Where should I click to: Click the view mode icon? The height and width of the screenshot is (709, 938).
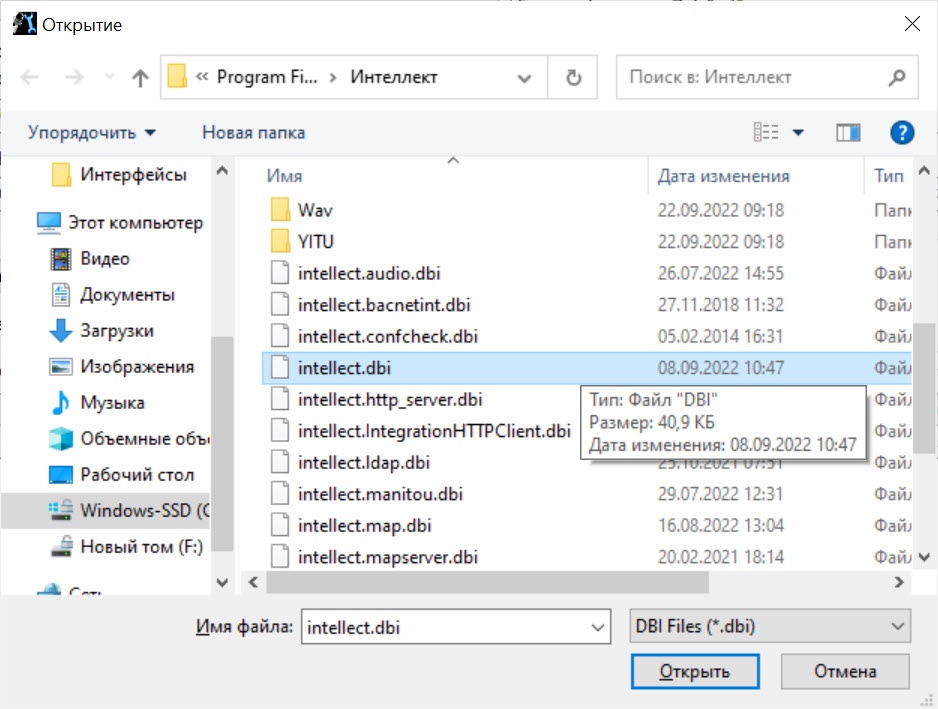[766, 133]
